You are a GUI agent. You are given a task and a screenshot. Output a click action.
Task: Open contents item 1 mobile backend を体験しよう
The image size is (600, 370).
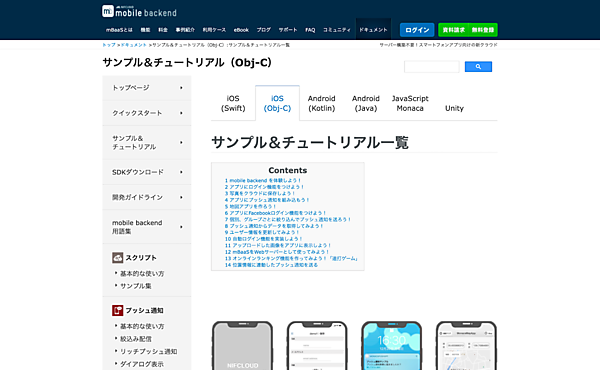(263, 180)
